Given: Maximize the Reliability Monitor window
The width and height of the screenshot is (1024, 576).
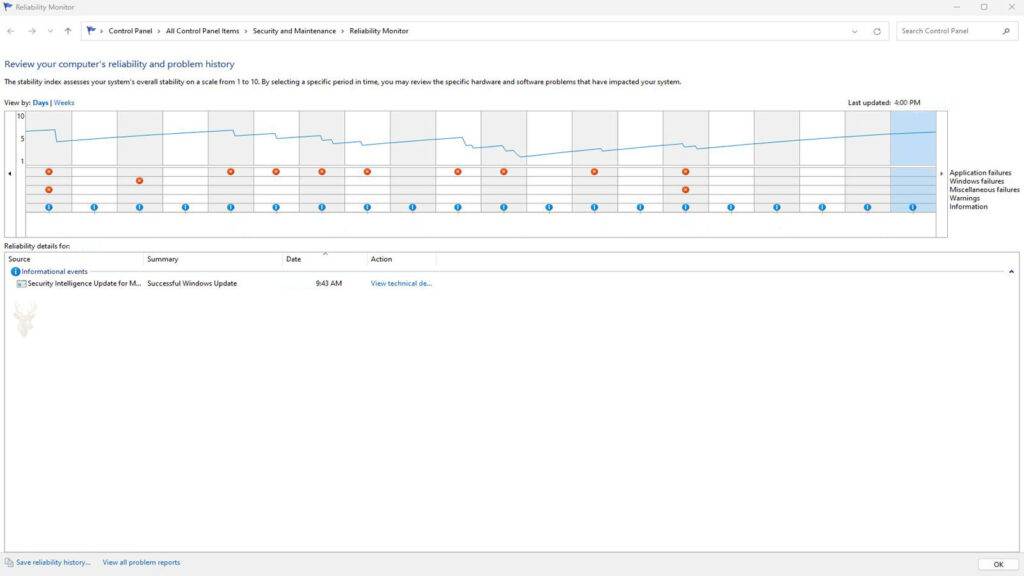Looking at the screenshot, I should tap(984, 7).
